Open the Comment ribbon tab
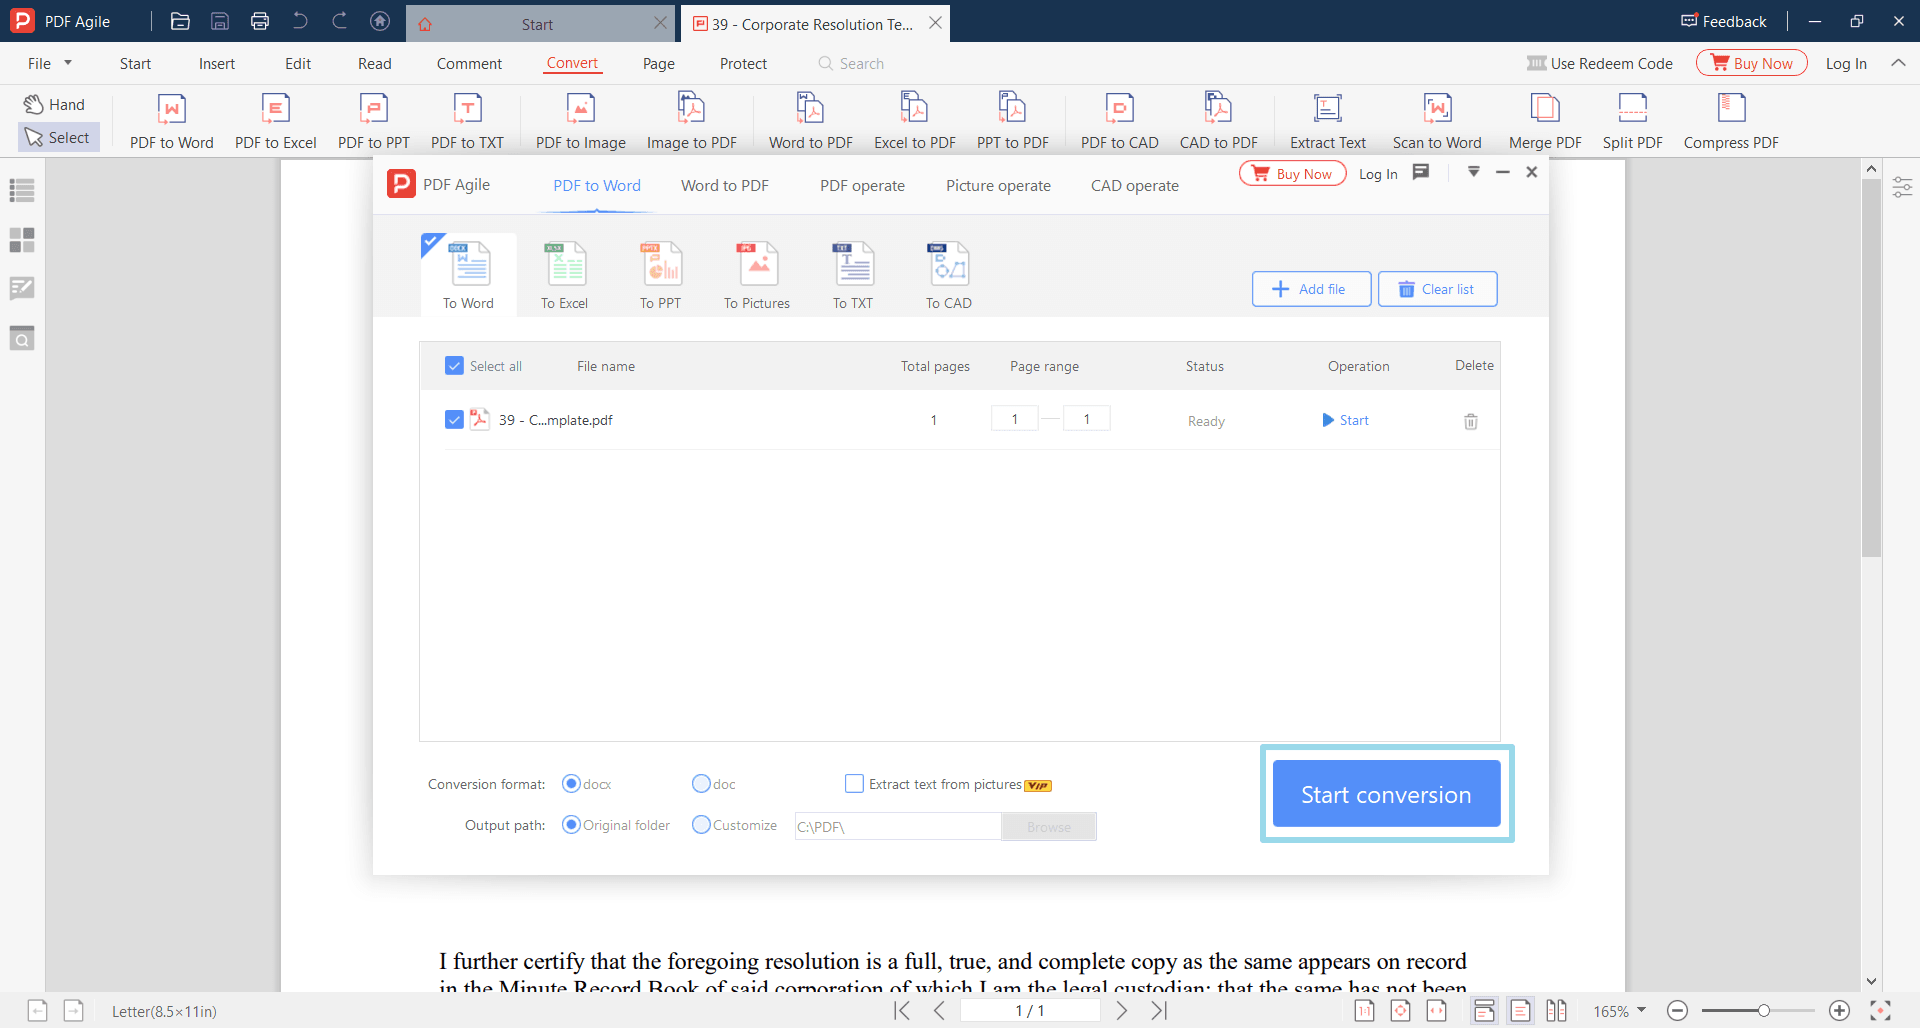 coord(469,63)
